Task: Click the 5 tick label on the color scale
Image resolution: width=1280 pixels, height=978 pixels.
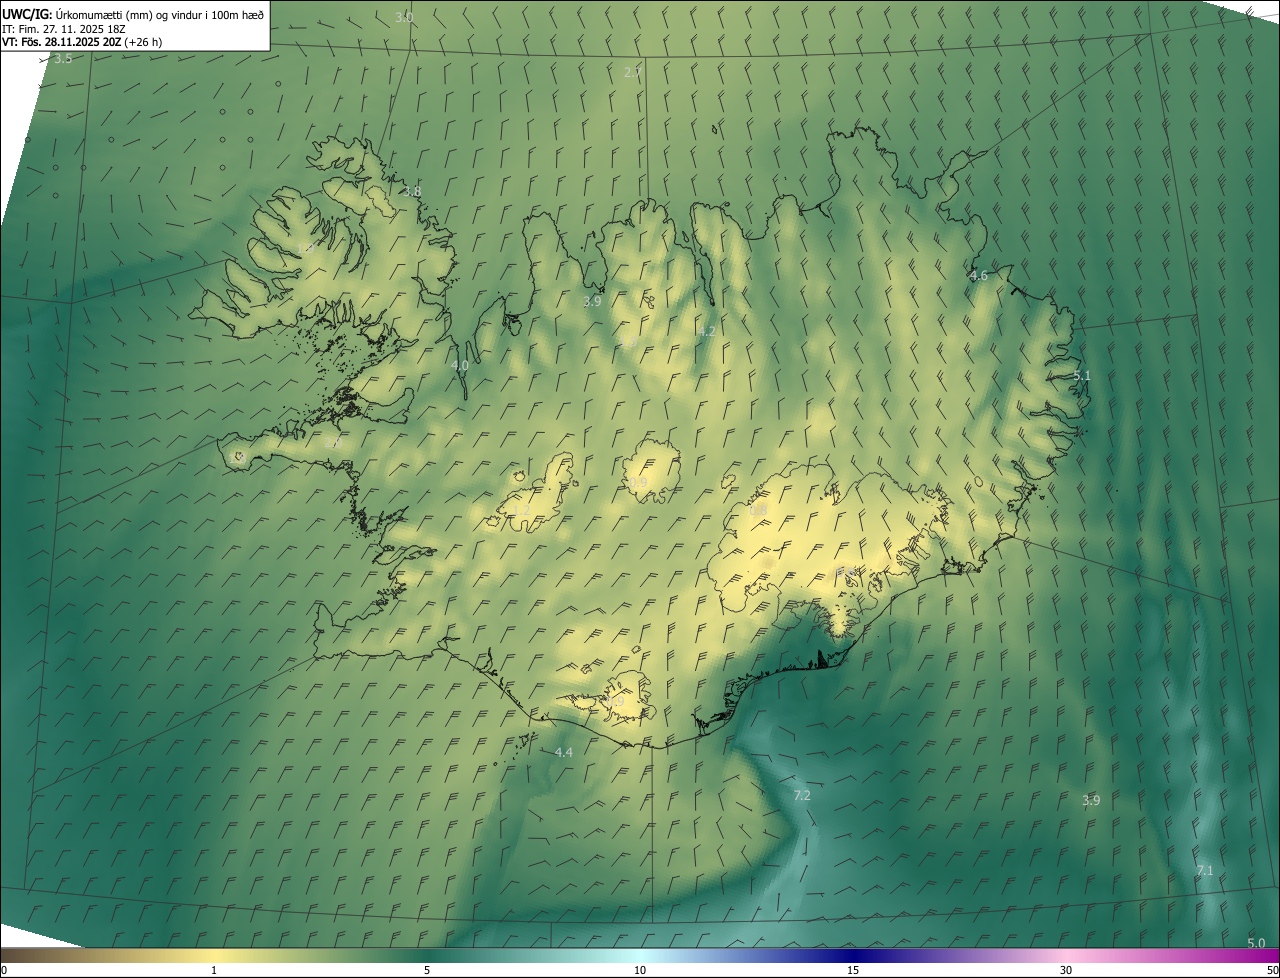Action: [x=427, y=970]
